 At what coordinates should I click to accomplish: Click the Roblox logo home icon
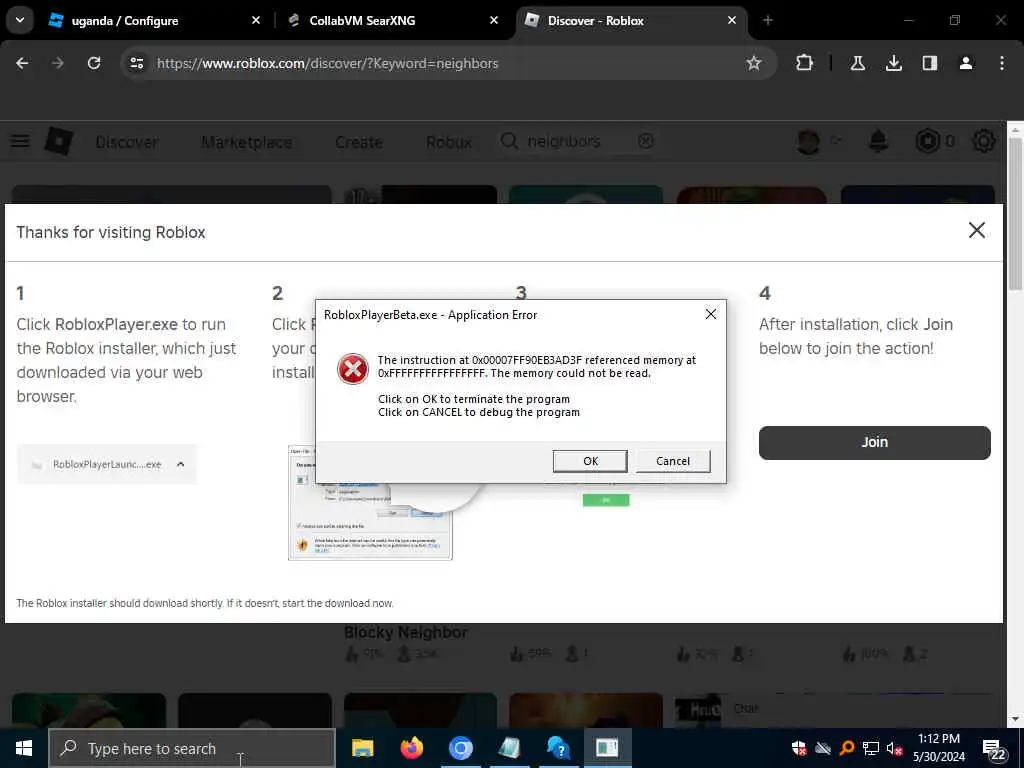tap(58, 141)
